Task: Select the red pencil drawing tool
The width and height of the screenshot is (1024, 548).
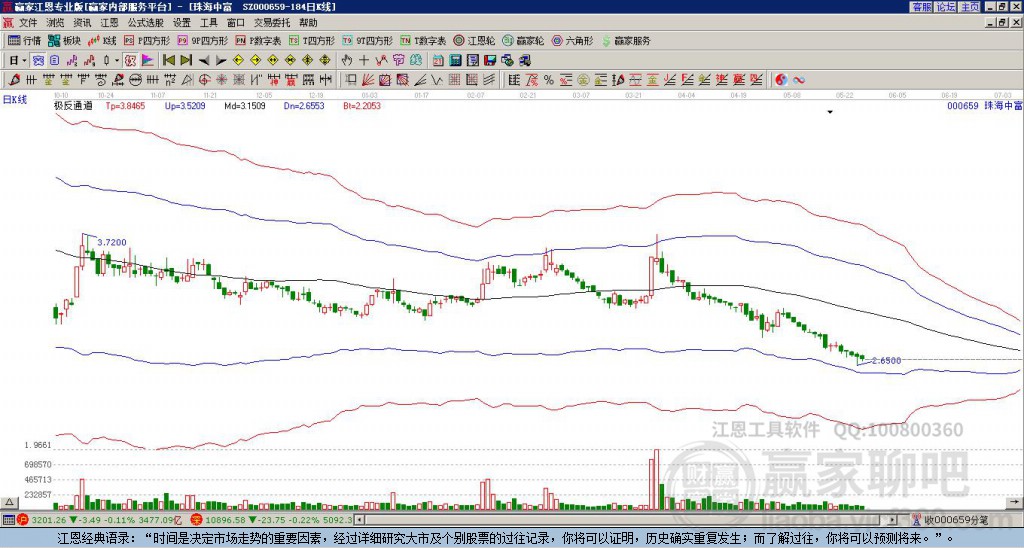Action: (x=13, y=80)
